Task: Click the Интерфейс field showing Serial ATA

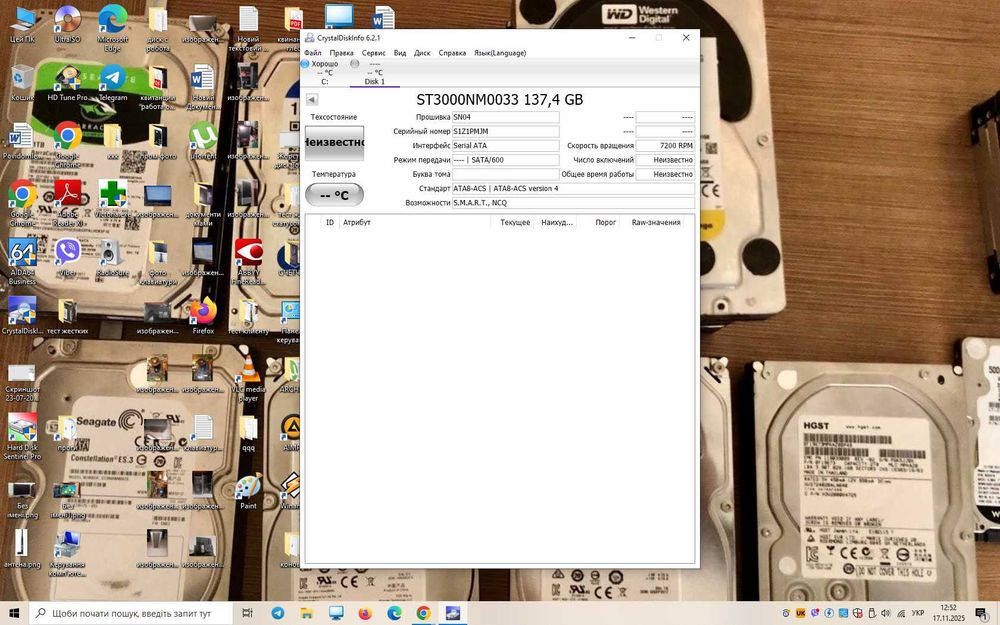Action: click(506, 145)
